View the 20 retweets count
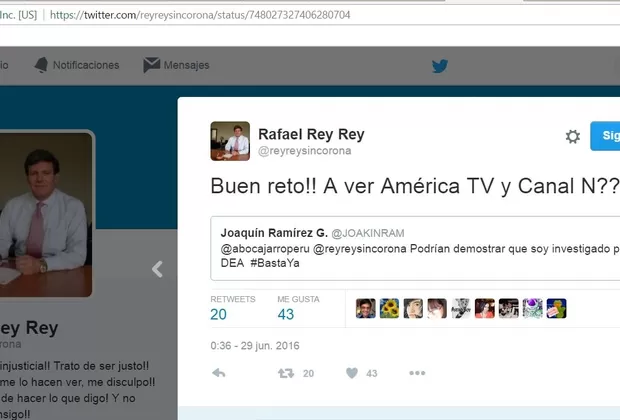This screenshot has width=620, height=420. [x=218, y=314]
